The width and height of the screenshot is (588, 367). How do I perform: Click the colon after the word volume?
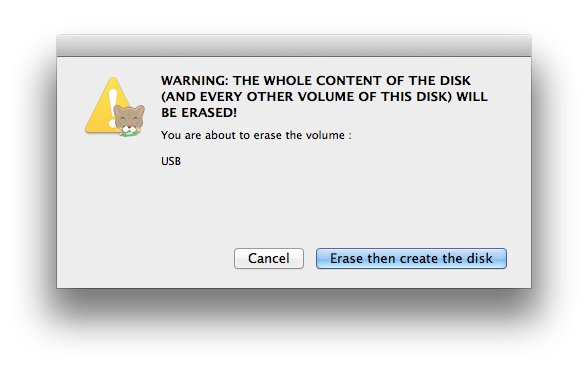point(350,136)
